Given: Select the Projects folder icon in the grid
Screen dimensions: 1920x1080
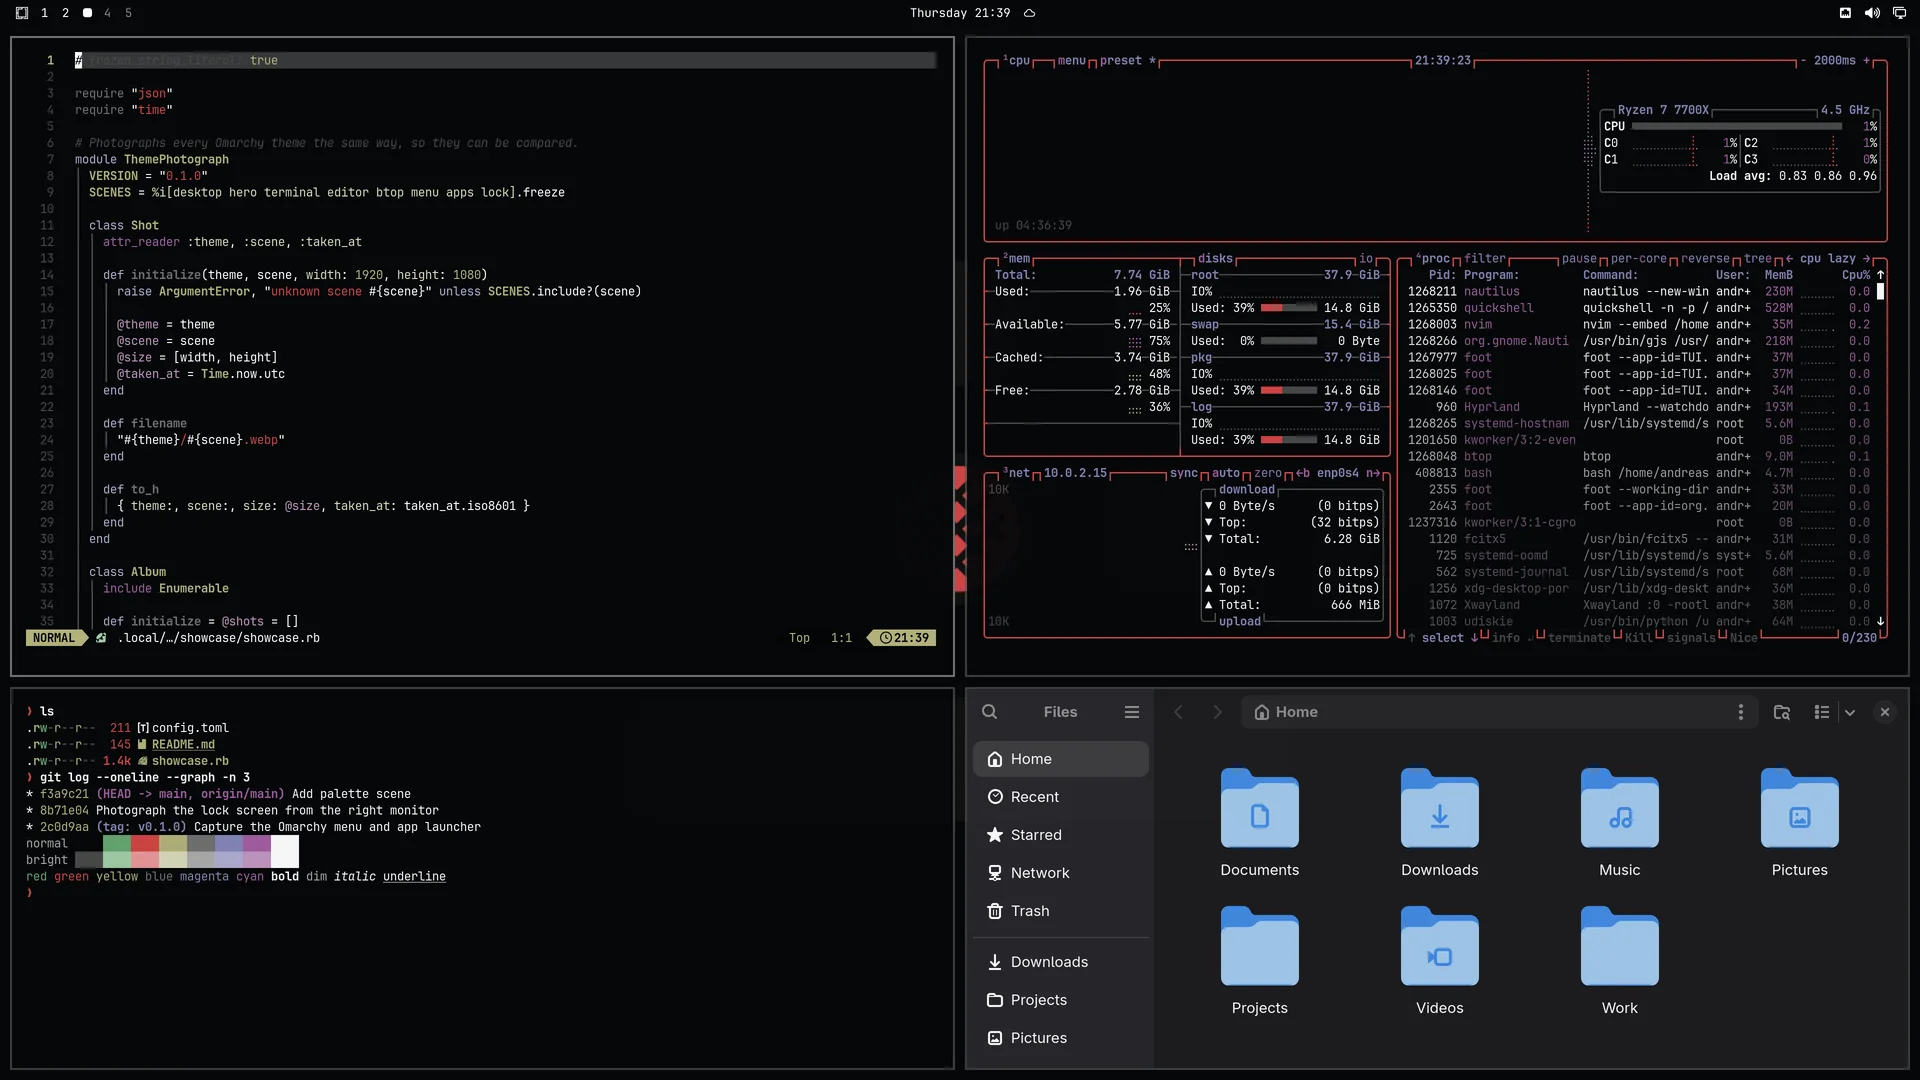Looking at the screenshot, I should 1260,946.
